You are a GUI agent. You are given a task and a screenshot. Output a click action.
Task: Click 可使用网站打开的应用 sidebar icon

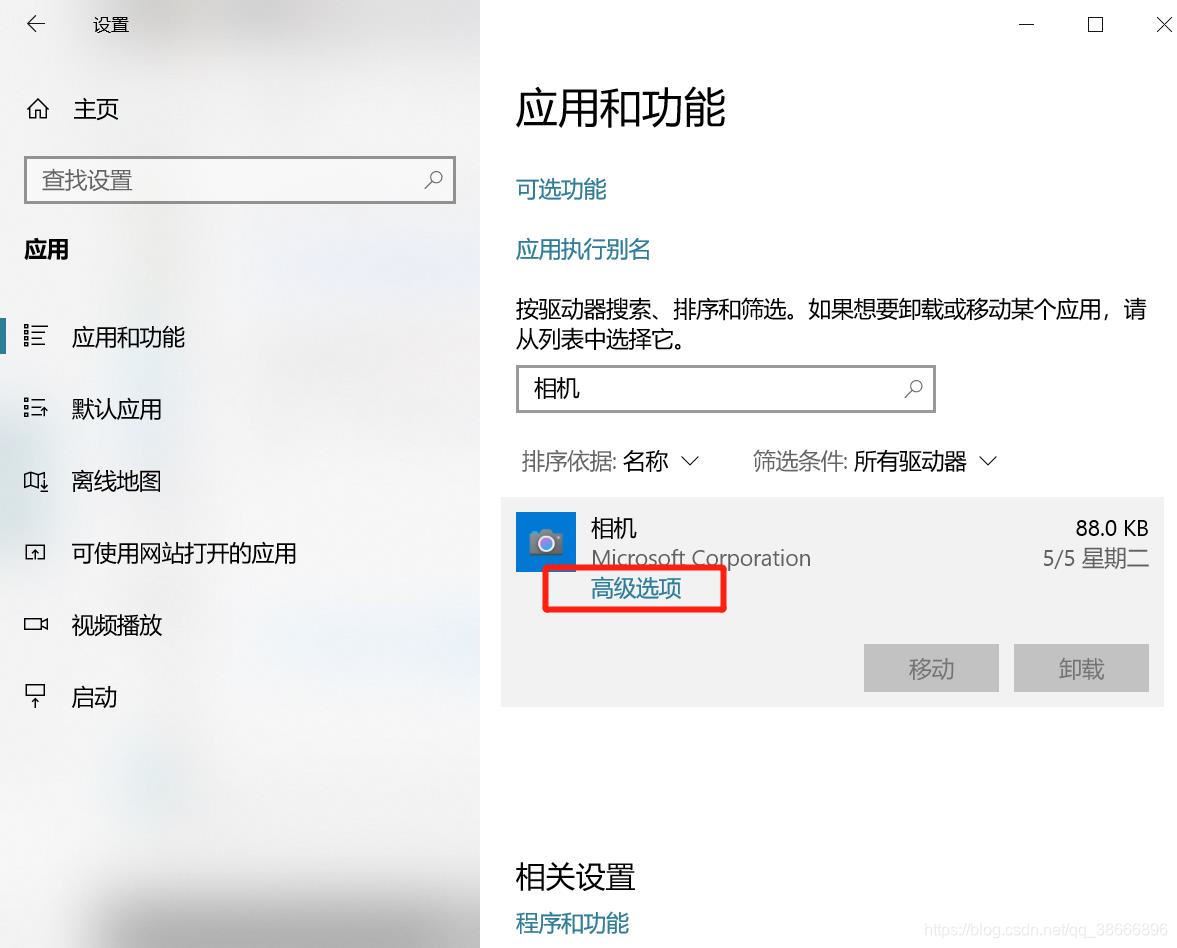tap(35, 553)
